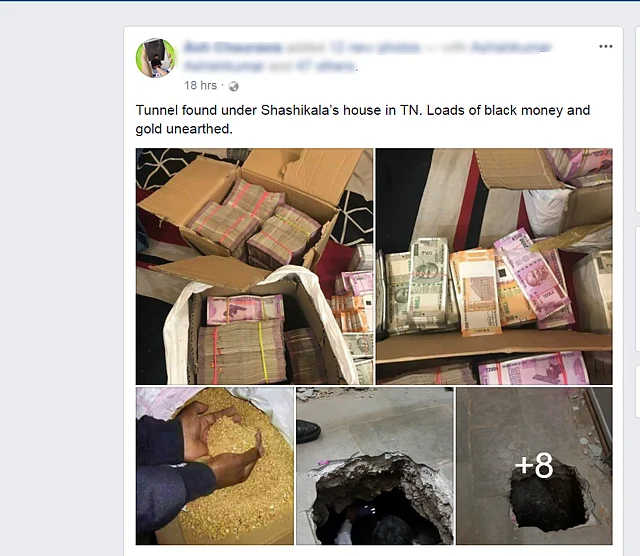This screenshot has height=556, width=640.
Task: Open the photo of round floor hole
Action: (x=375, y=466)
